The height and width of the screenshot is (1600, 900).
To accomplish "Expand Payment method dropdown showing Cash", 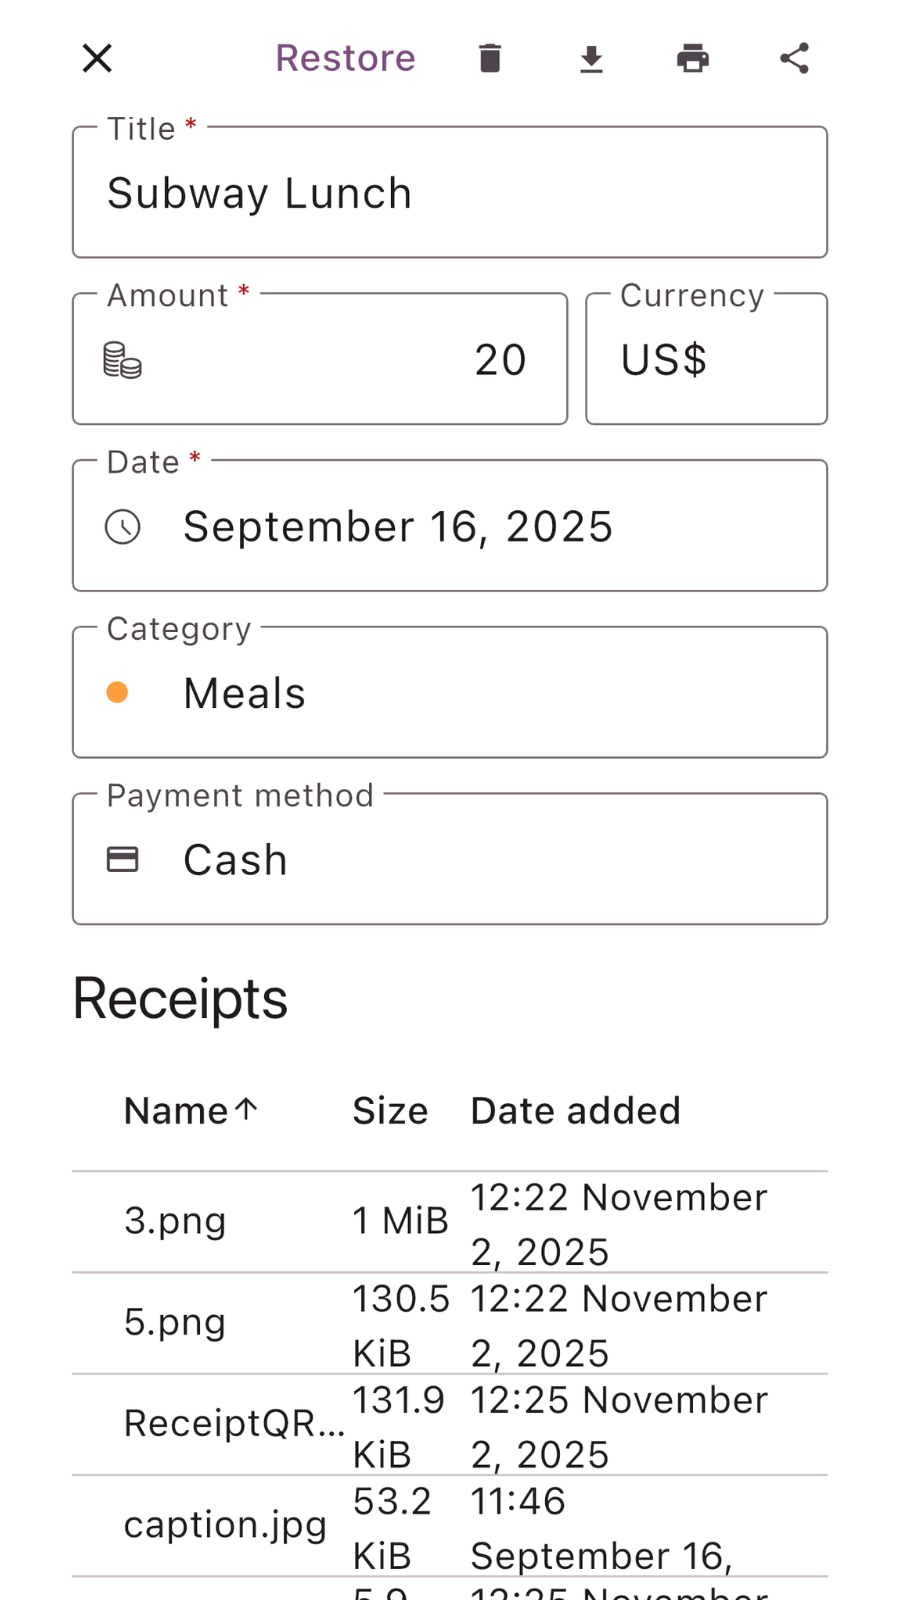I will 450,860.
